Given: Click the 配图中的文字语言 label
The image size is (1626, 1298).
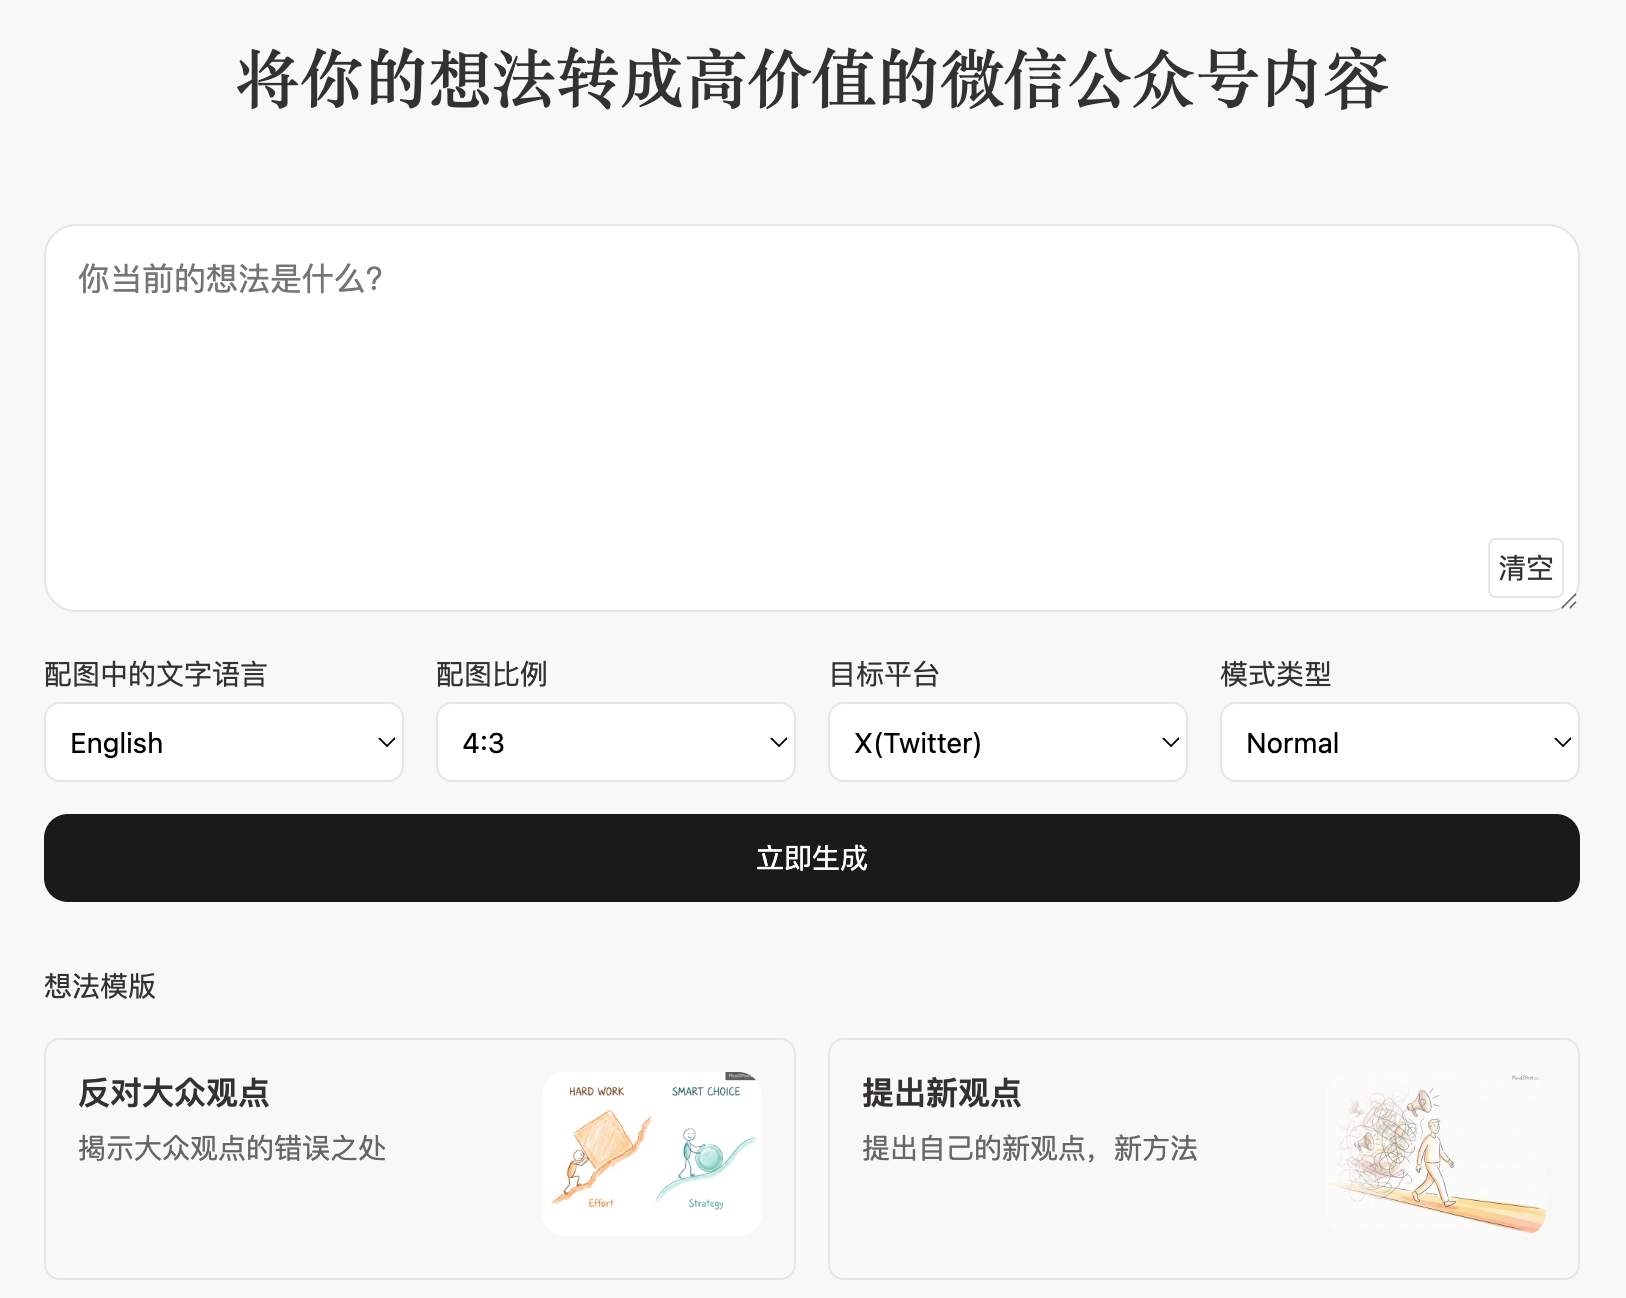Looking at the screenshot, I should coord(156,674).
